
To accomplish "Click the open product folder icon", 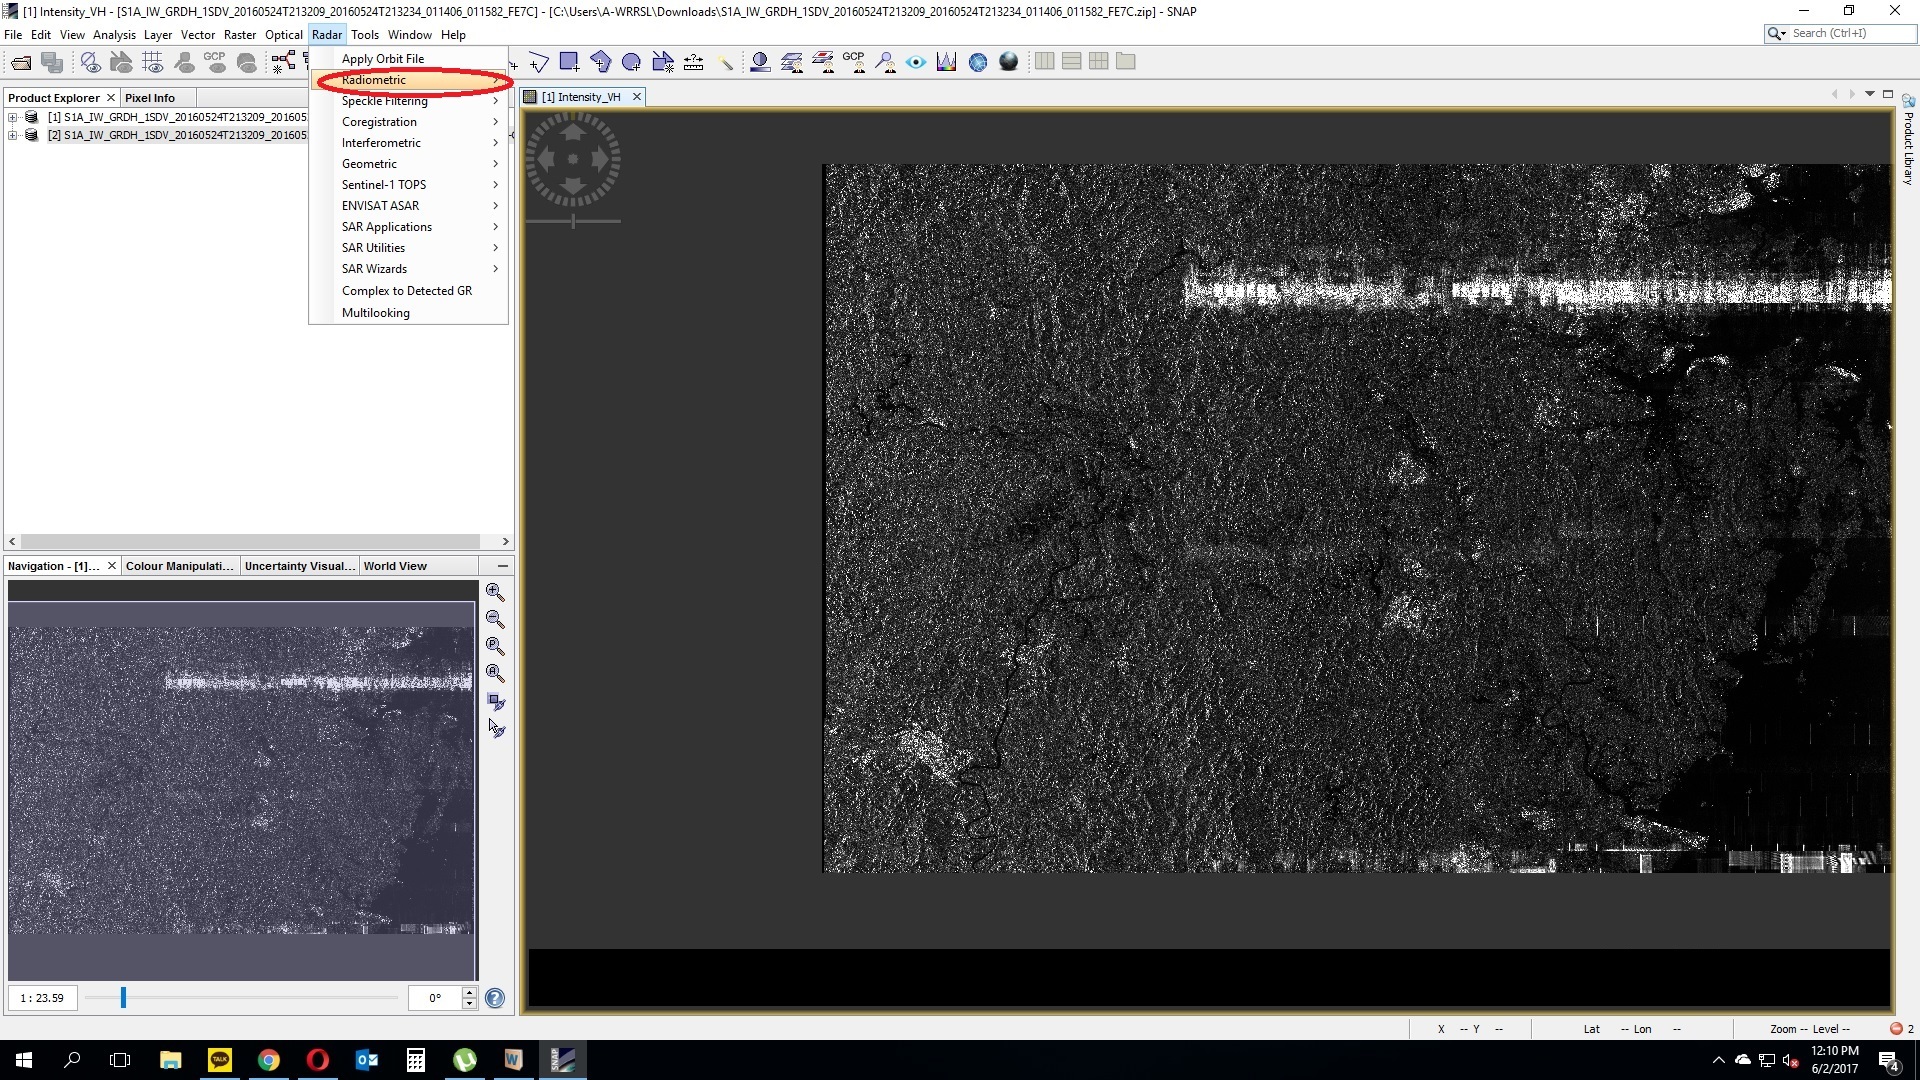I will [x=21, y=62].
